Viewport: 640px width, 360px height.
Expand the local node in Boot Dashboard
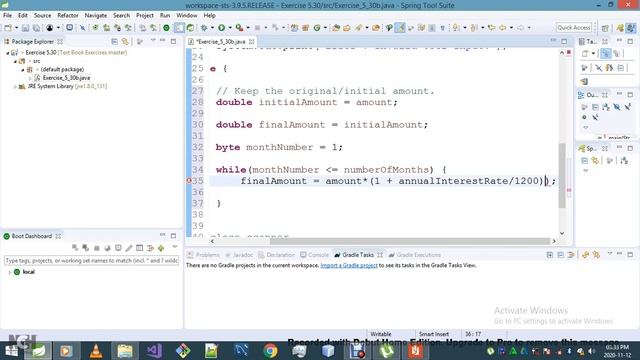[9, 272]
